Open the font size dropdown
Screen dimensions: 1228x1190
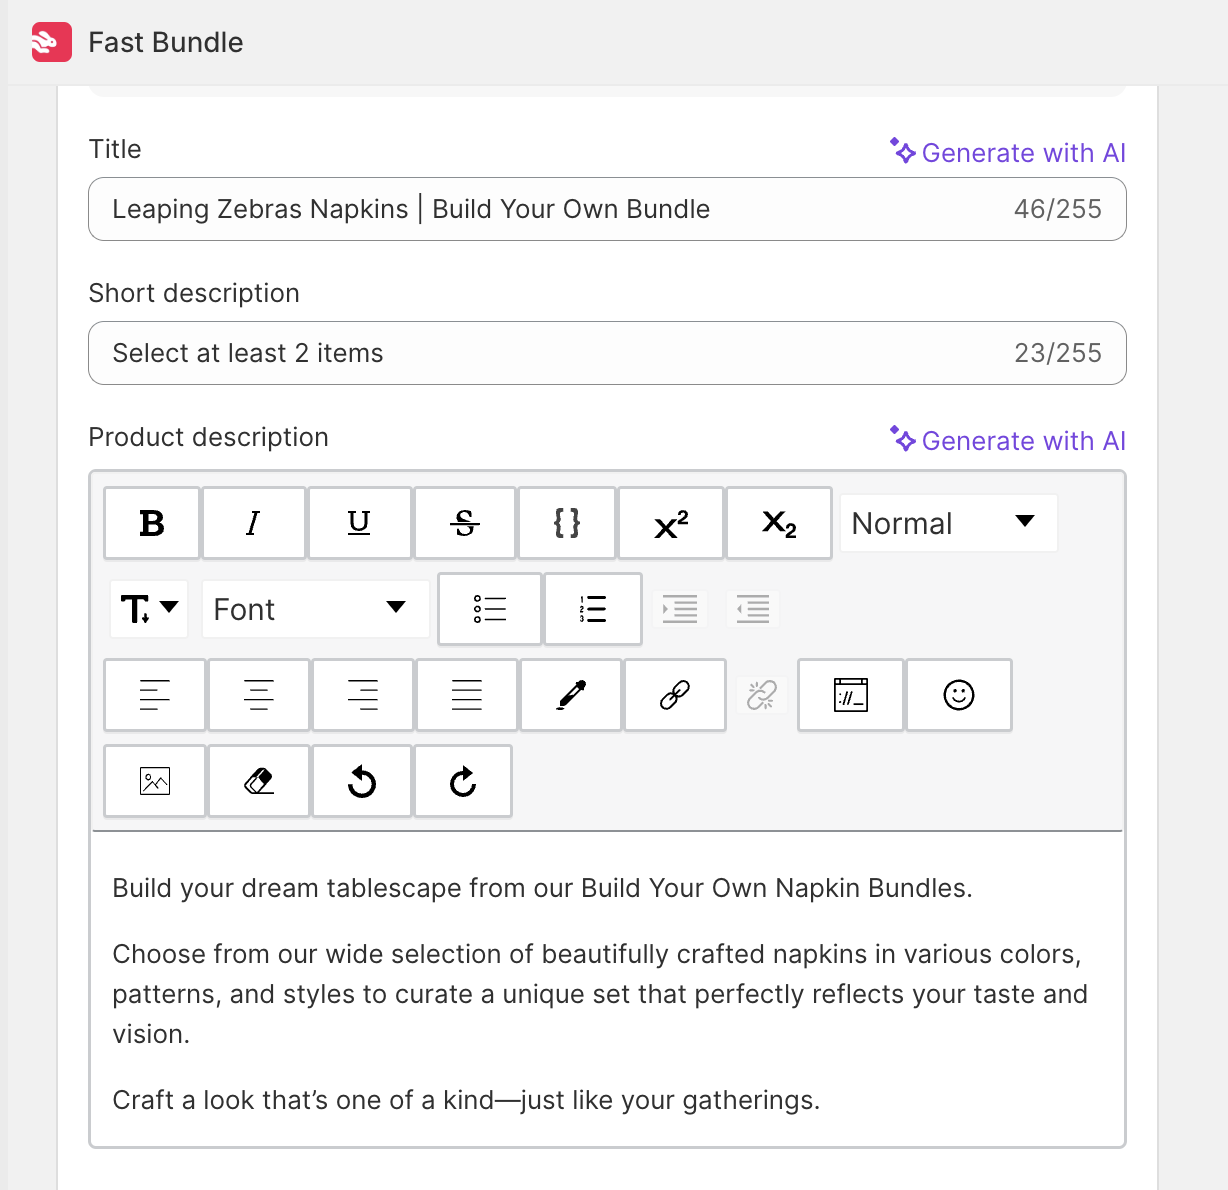pyautogui.click(x=149, y=609)
